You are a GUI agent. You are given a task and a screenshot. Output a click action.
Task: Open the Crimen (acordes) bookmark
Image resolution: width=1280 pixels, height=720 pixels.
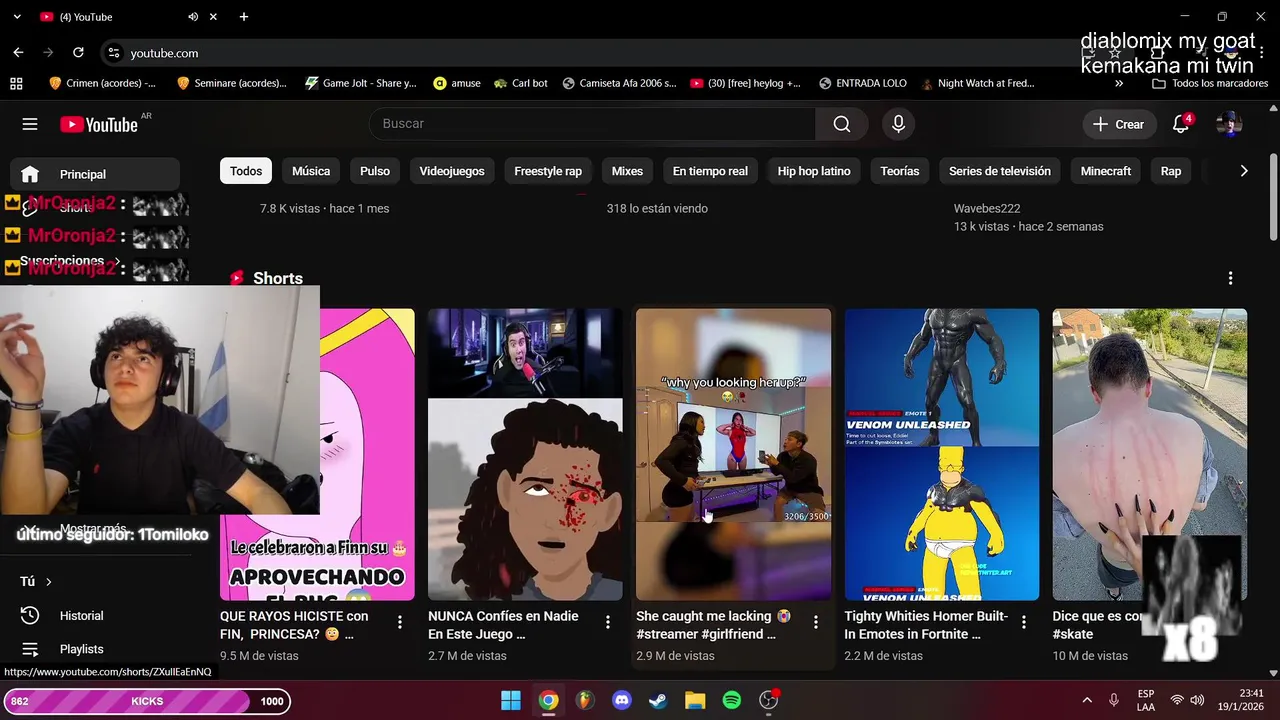click(102, 83)
